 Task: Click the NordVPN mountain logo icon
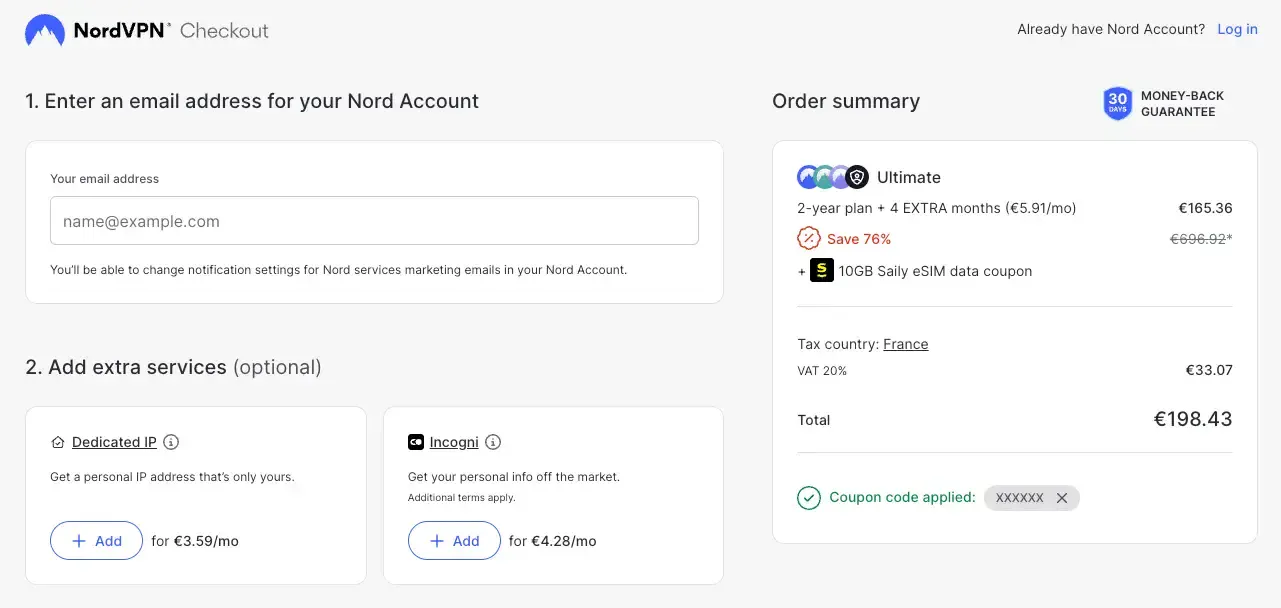point(45,31)
